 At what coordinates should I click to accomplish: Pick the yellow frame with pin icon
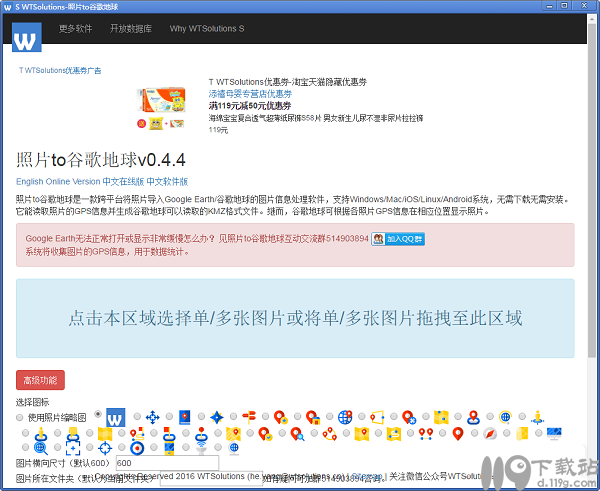(x=377, y=417)
